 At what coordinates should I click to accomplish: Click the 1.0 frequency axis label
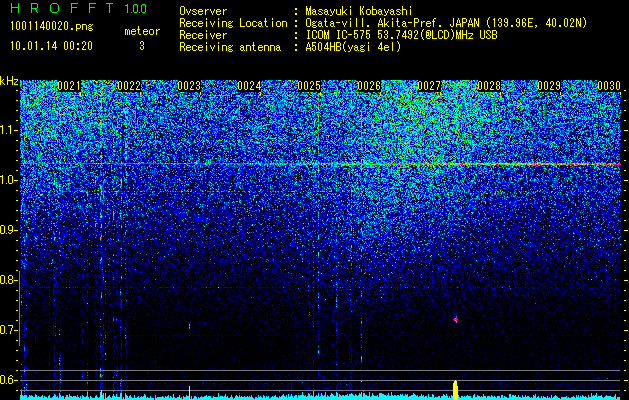8,181
